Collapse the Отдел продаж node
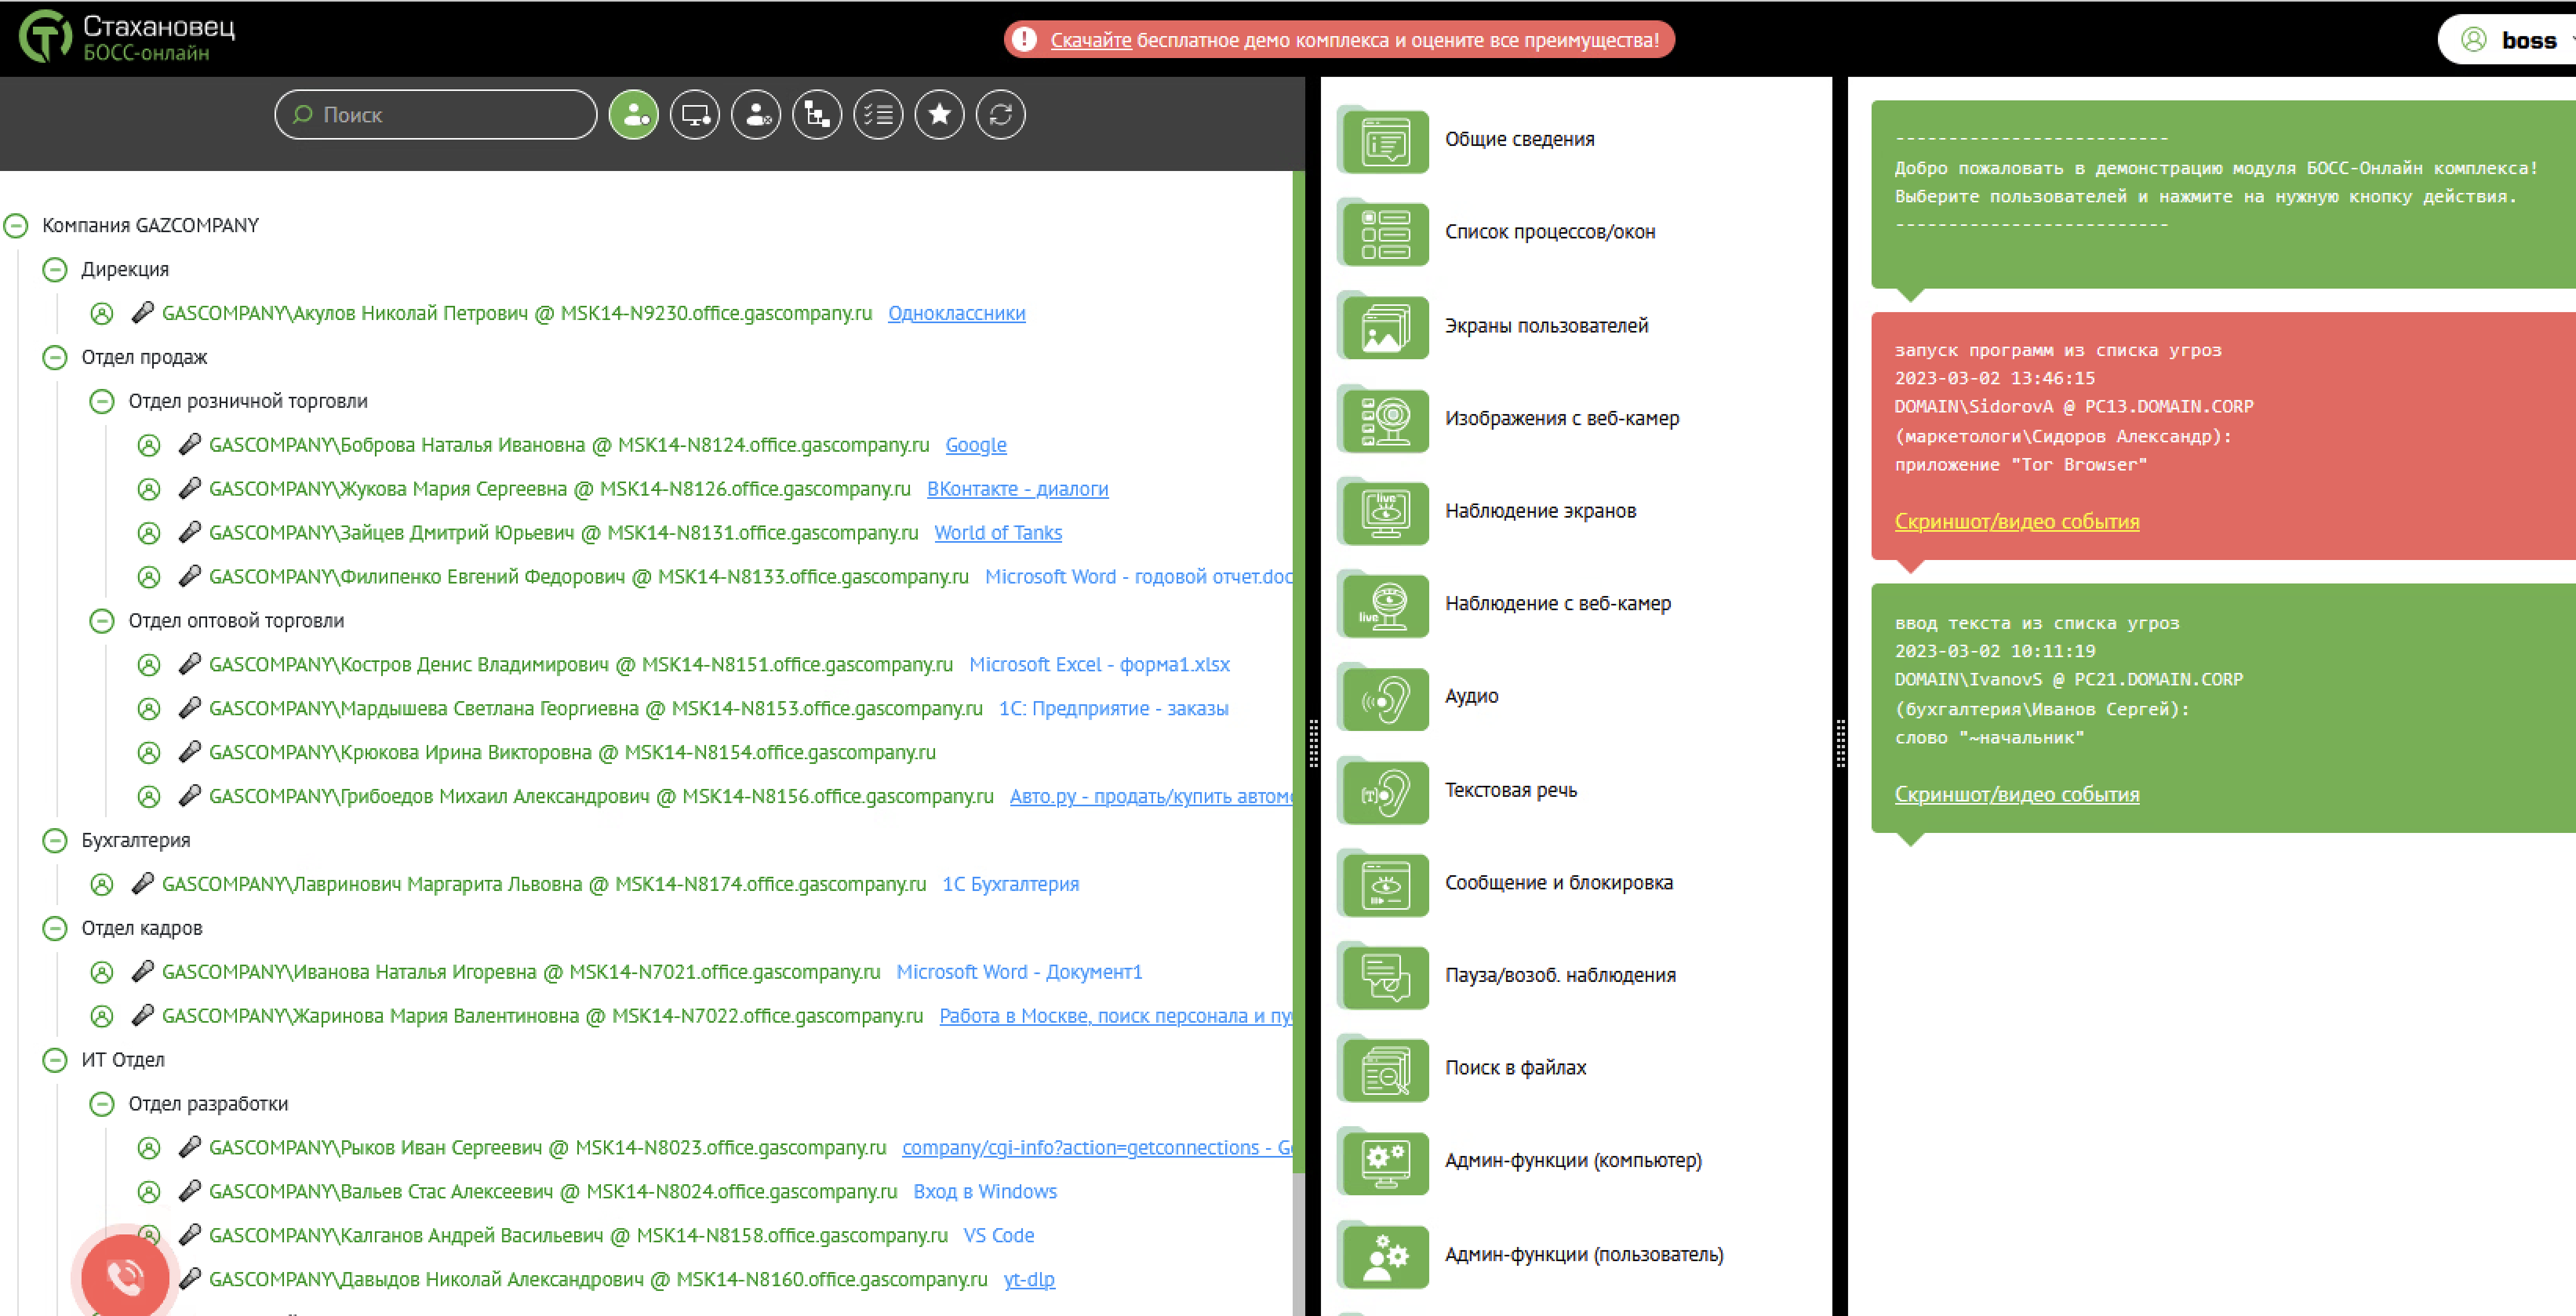The height and width of the screenshot is (1316, 2576). [x=55, y=358]
